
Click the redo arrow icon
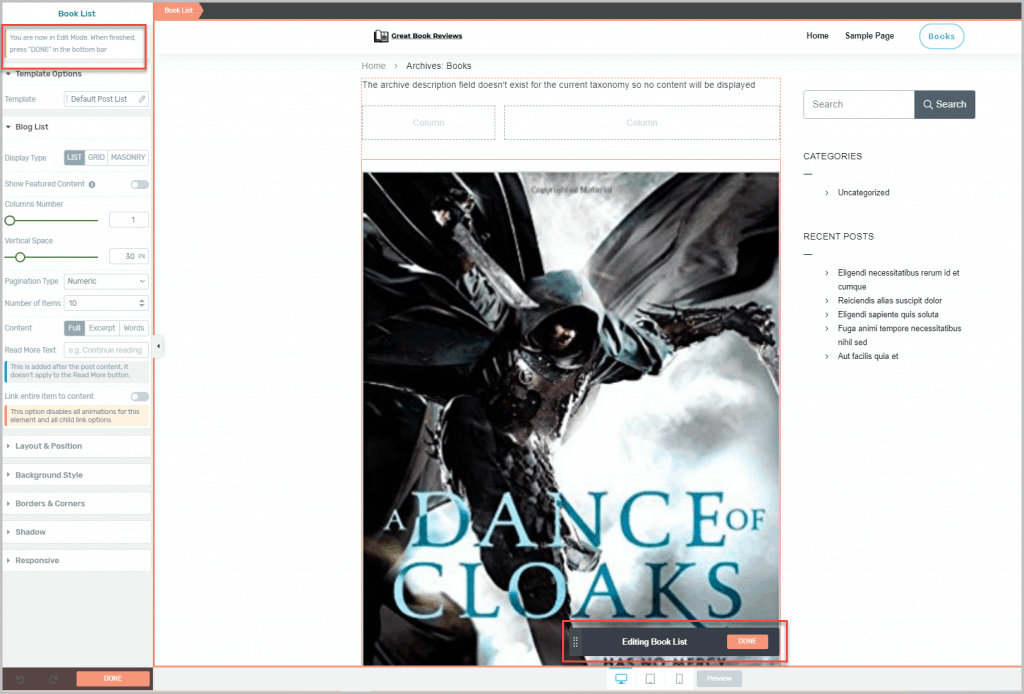pyautogui.click(x=53, y=679)
